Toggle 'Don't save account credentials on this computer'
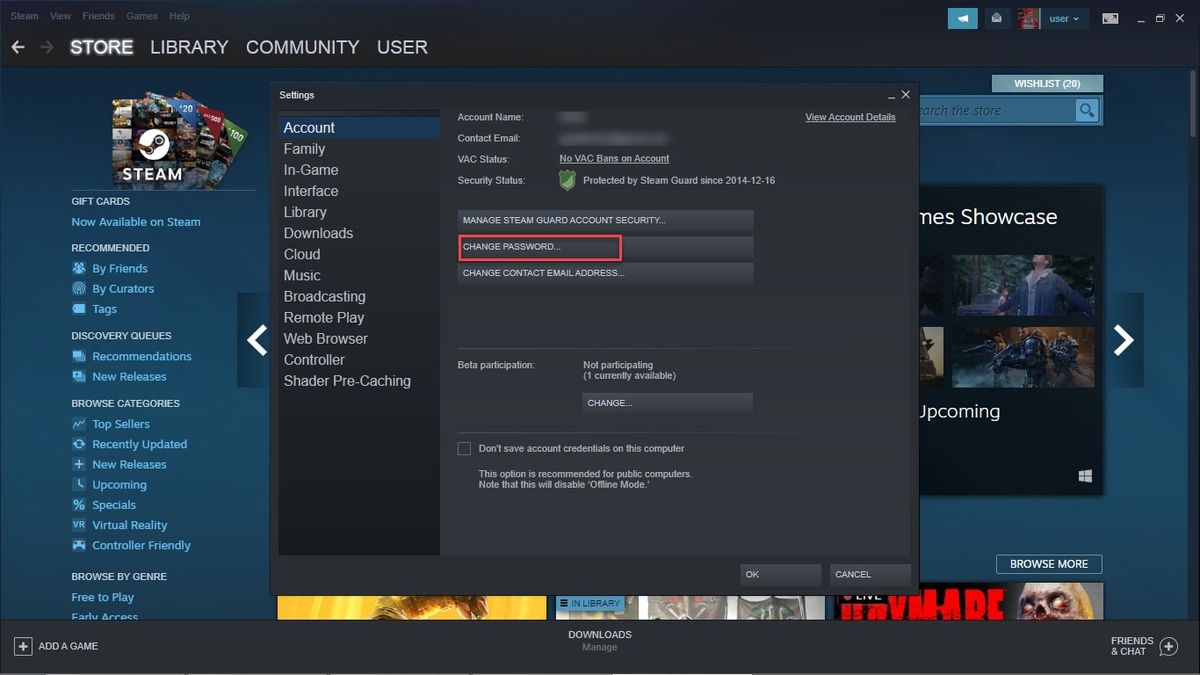 click(x=464, y=448)
